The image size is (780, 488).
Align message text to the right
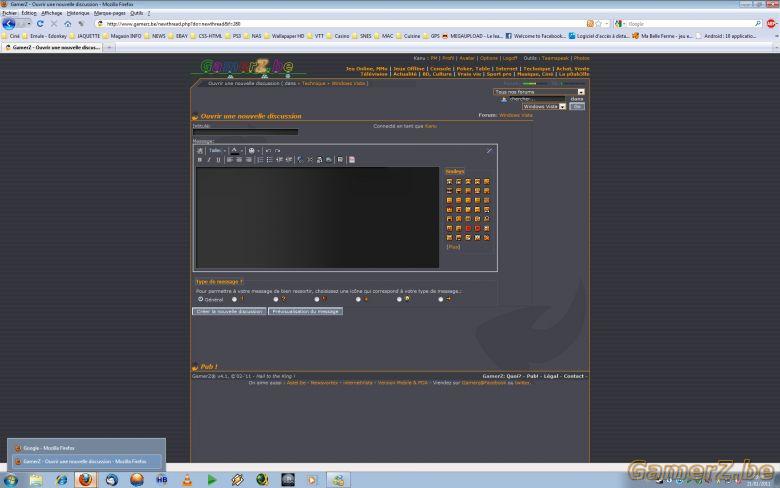(249, 160)
